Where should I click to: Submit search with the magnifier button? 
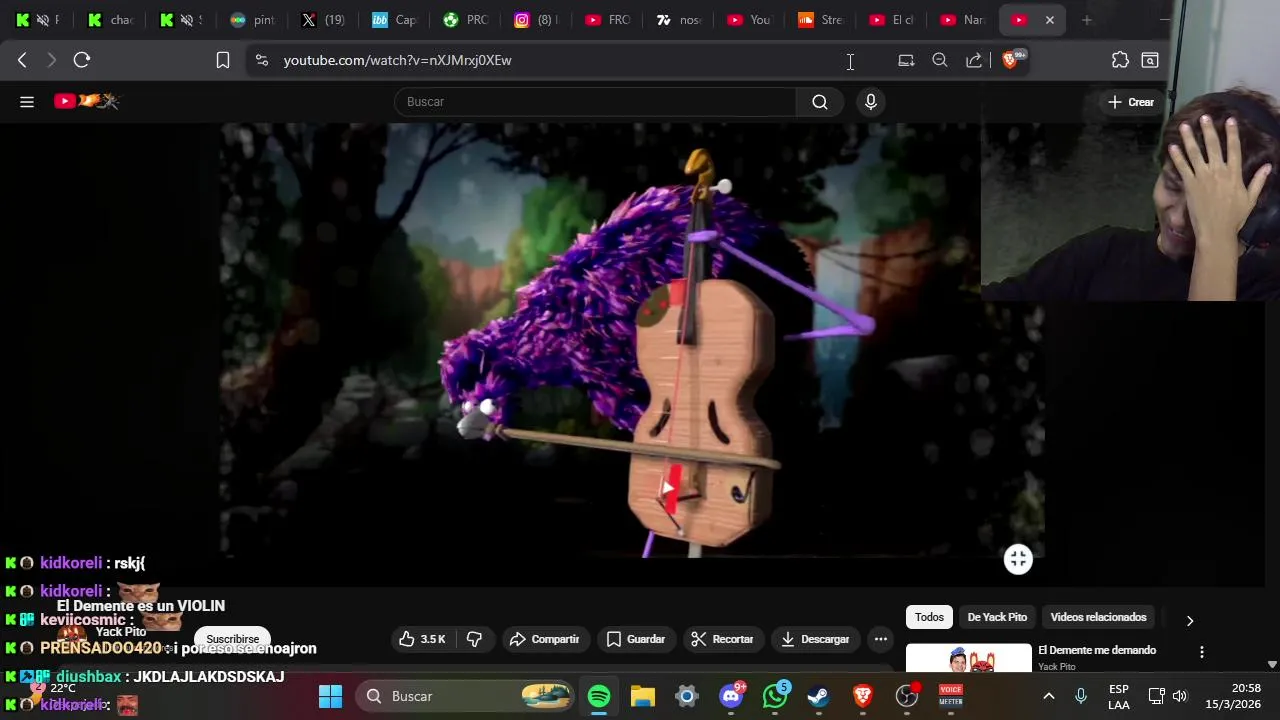pos(820,101)
